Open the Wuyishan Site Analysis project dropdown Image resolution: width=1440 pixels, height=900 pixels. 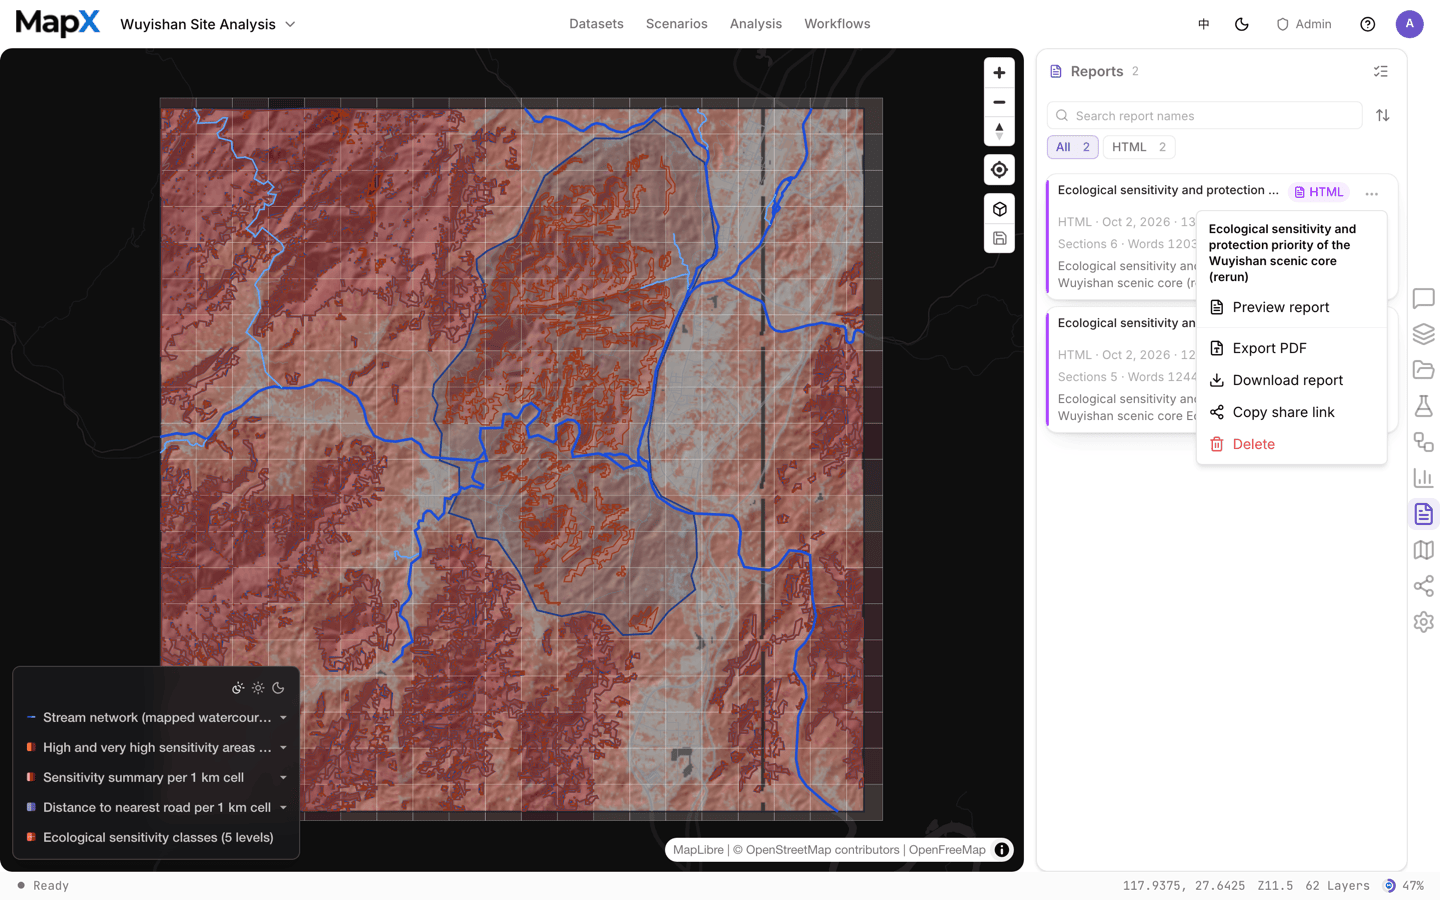click(208, 24)
